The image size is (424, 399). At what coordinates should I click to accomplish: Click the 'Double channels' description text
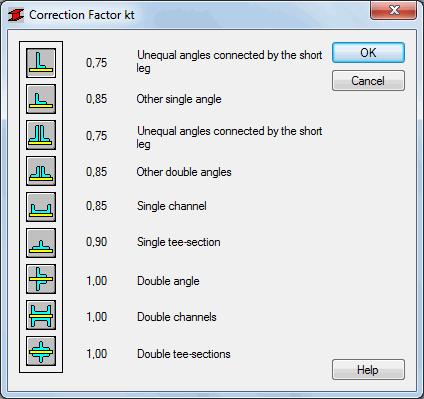click(x=177, y=317)
